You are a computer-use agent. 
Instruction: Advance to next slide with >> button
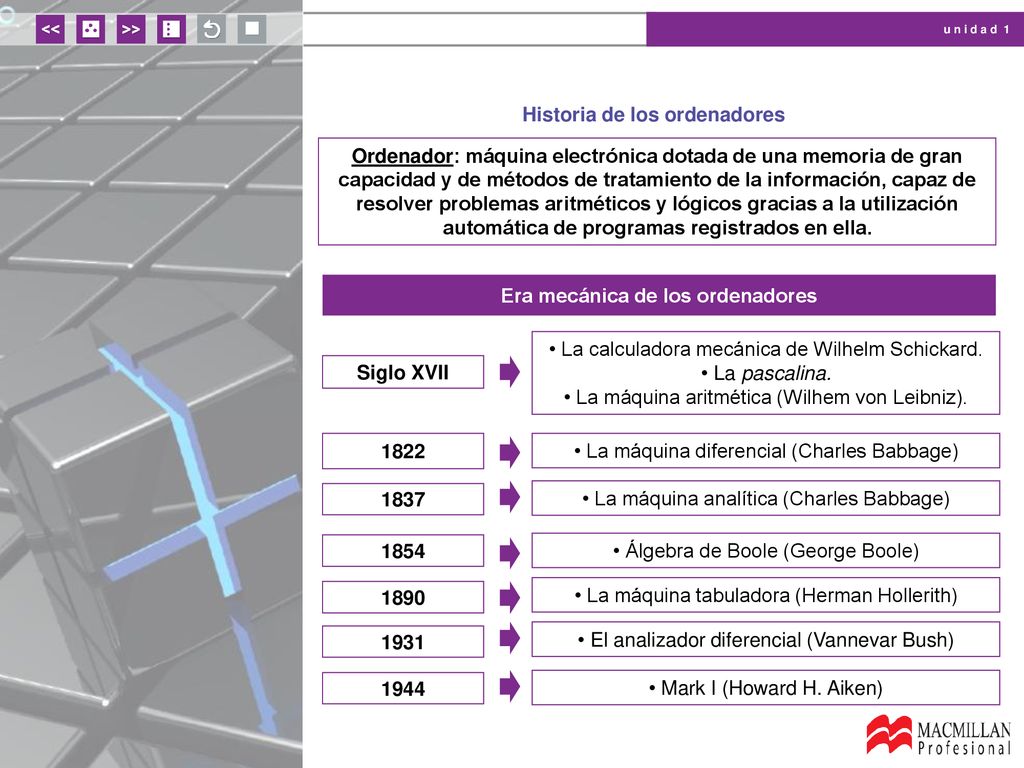tap(131, 29)
